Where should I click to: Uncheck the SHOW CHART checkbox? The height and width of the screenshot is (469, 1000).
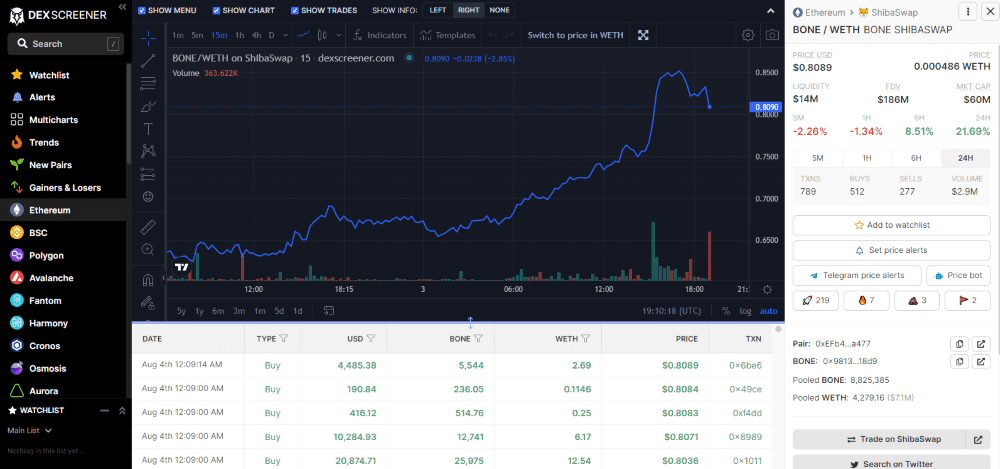pyautogui.click(x=216, y=10)
